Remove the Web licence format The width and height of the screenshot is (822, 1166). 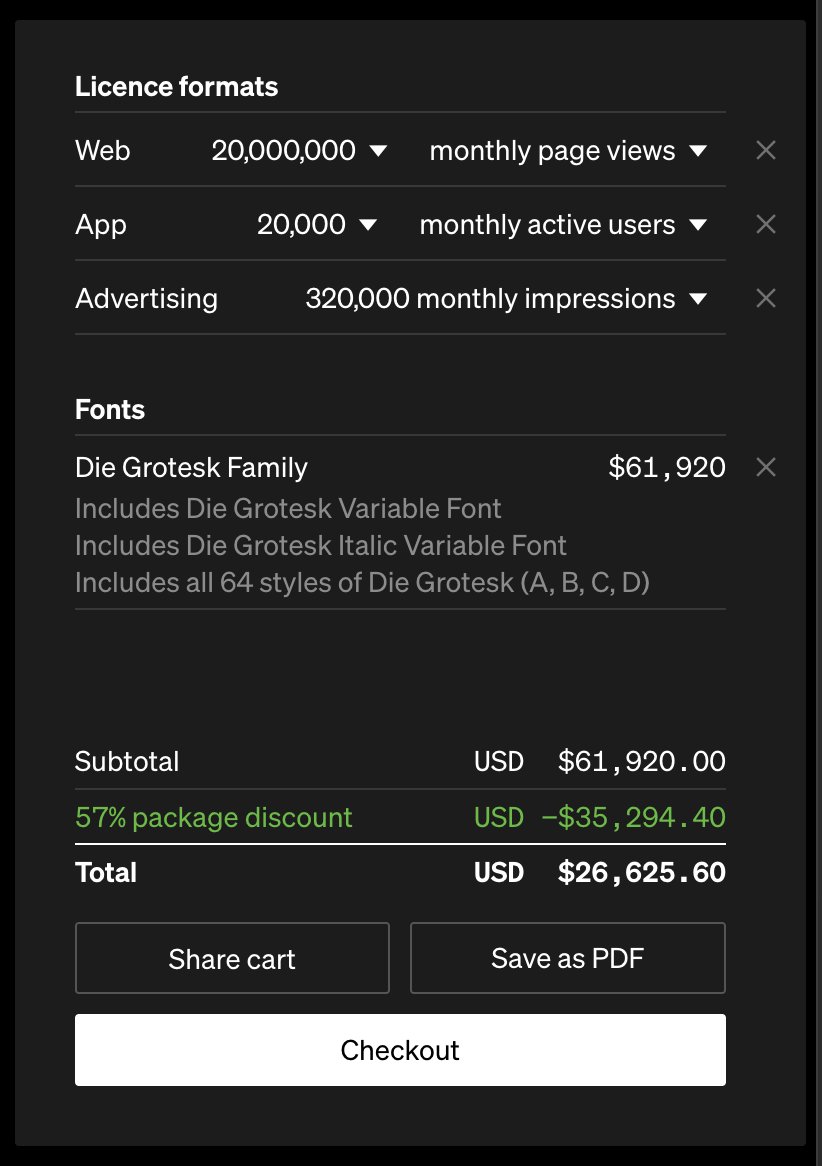click(x=765, y=150)
